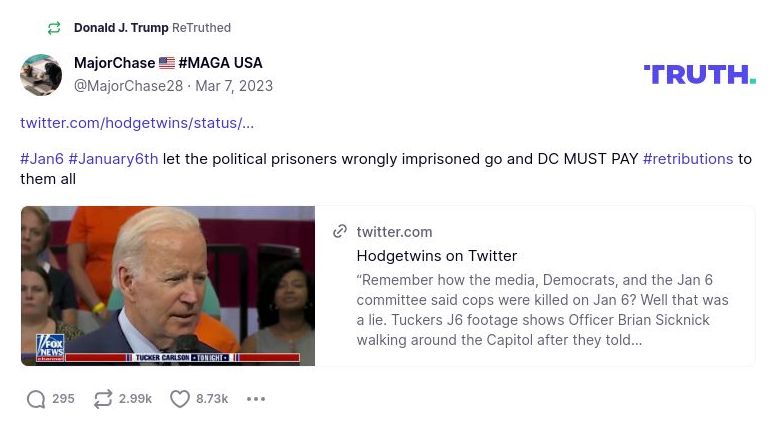Like the post with heart icon
Screen dimensions: 777x429
(180, 399)
